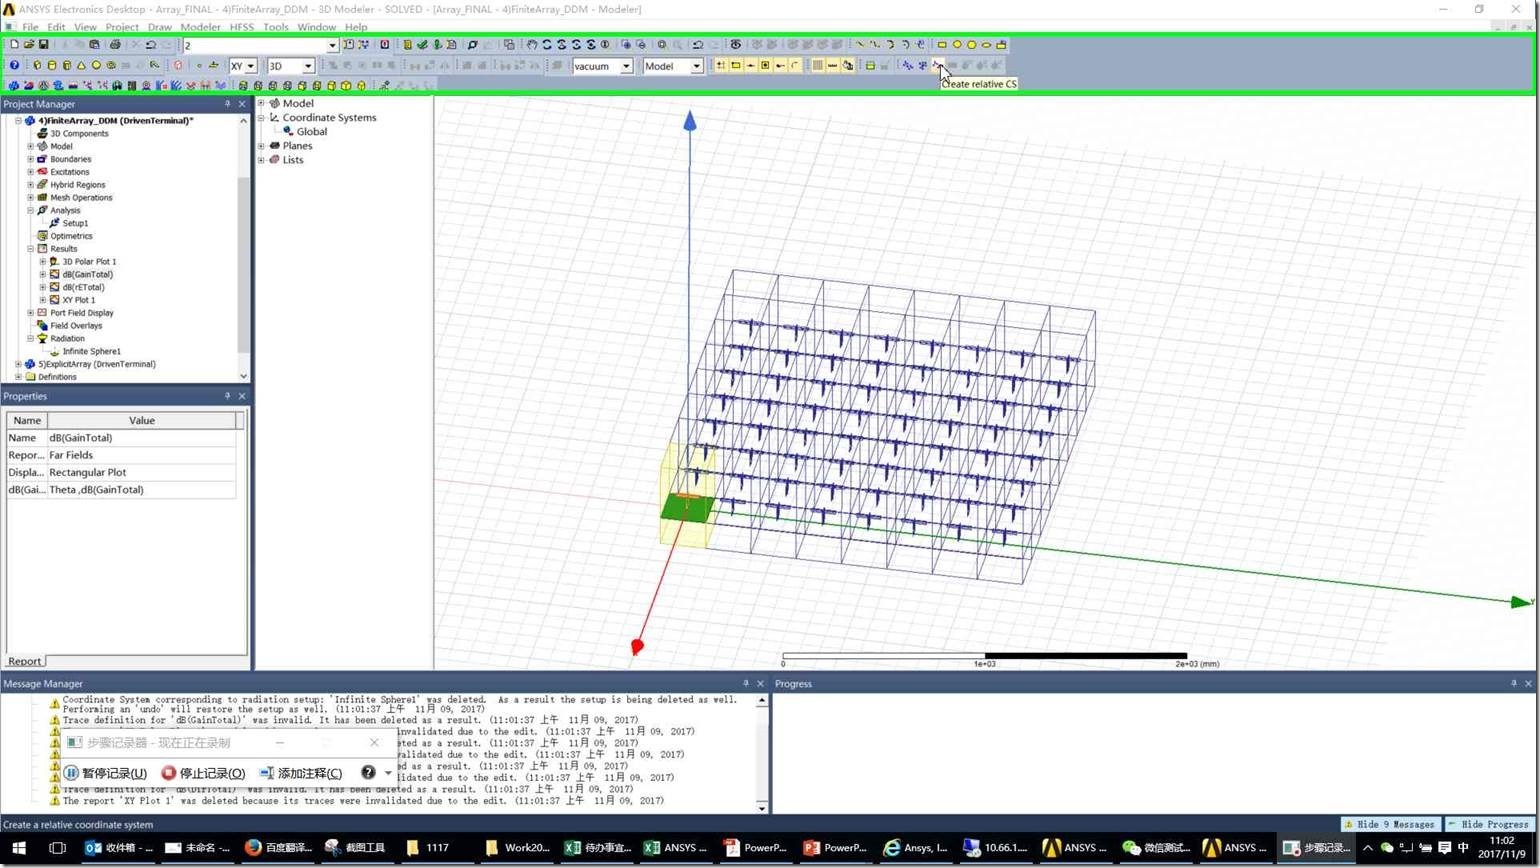Screen dimensions: 1540x868
Task: Open the Edit menu
Action: pyautogui.click(x=56, y=27)
